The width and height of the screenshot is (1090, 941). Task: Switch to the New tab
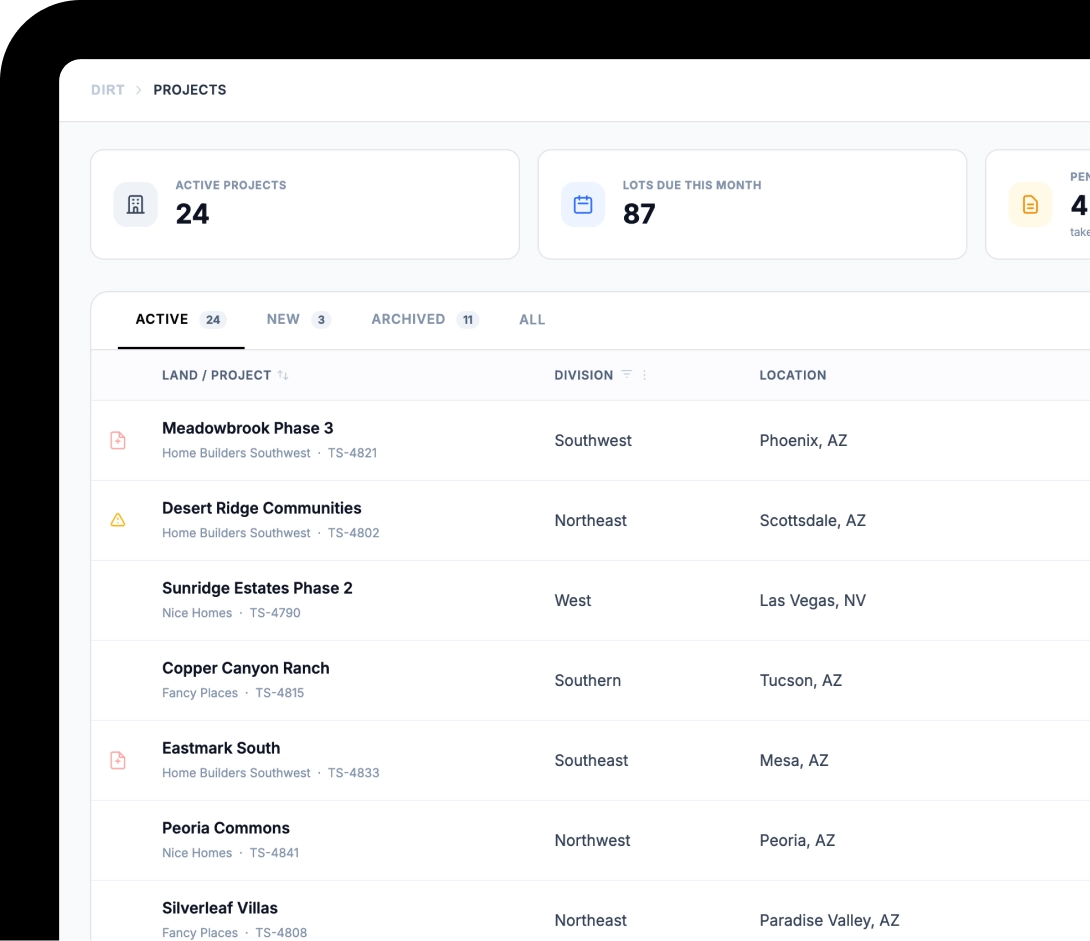pyautogui.click(x=298, y=320)
